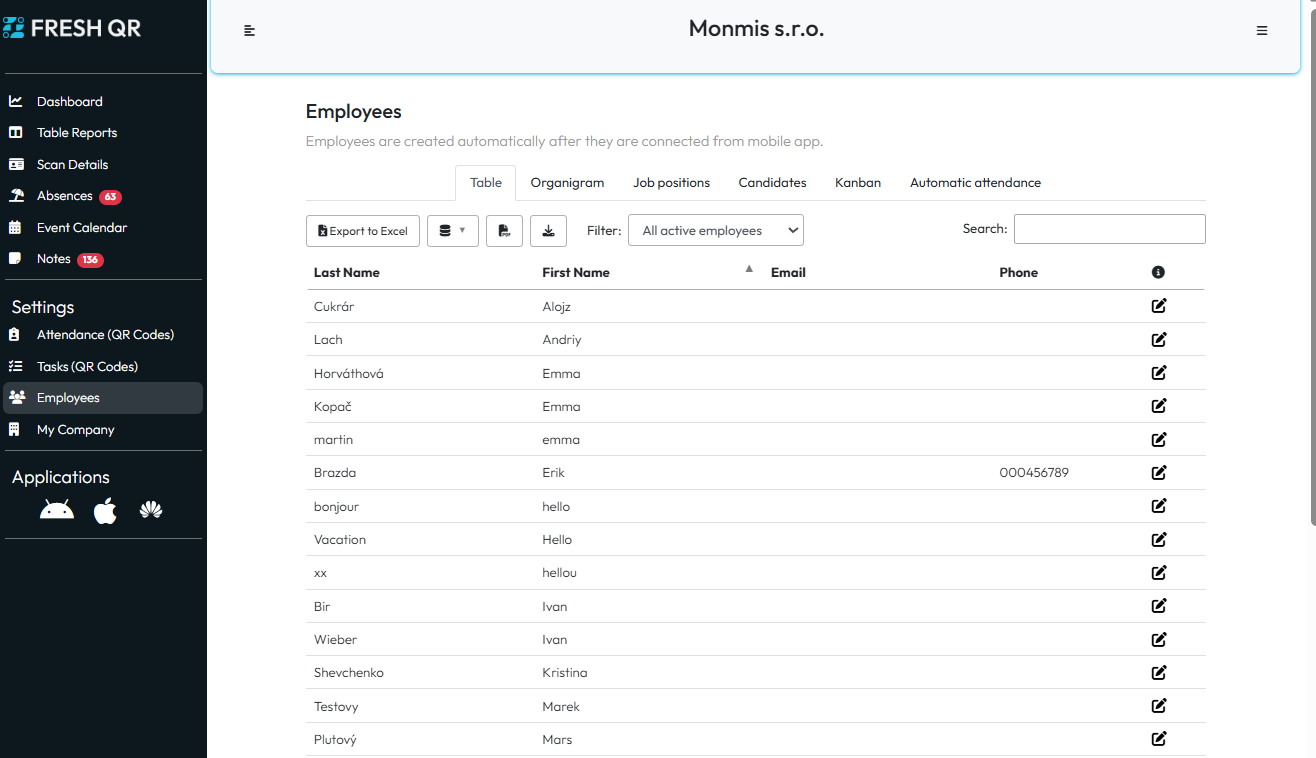
Task: Sort table by Last Name column
Action: pyautogui.click(x=347, y=272)
